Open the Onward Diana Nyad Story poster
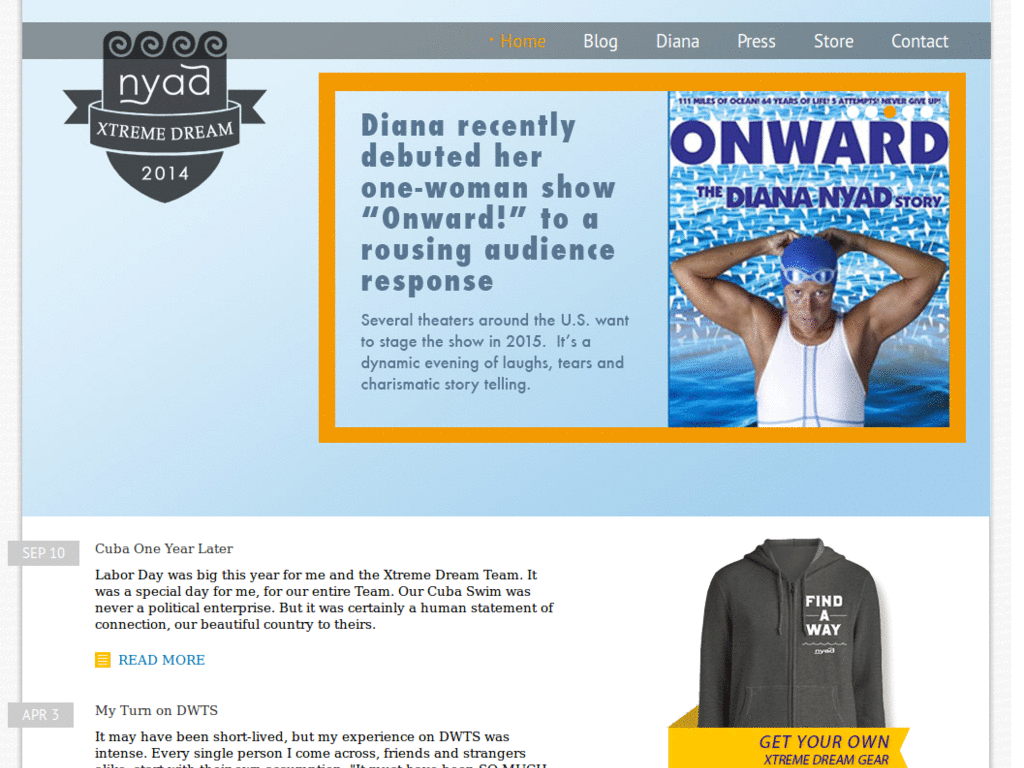Viewport: 1024px width, 768px height. [x=808, y=259]
